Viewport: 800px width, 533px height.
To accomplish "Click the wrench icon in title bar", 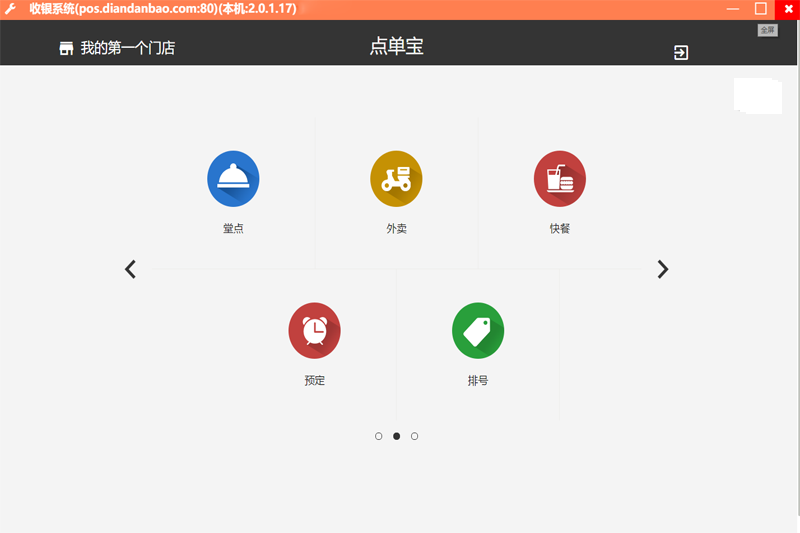I will click(10, 9).
